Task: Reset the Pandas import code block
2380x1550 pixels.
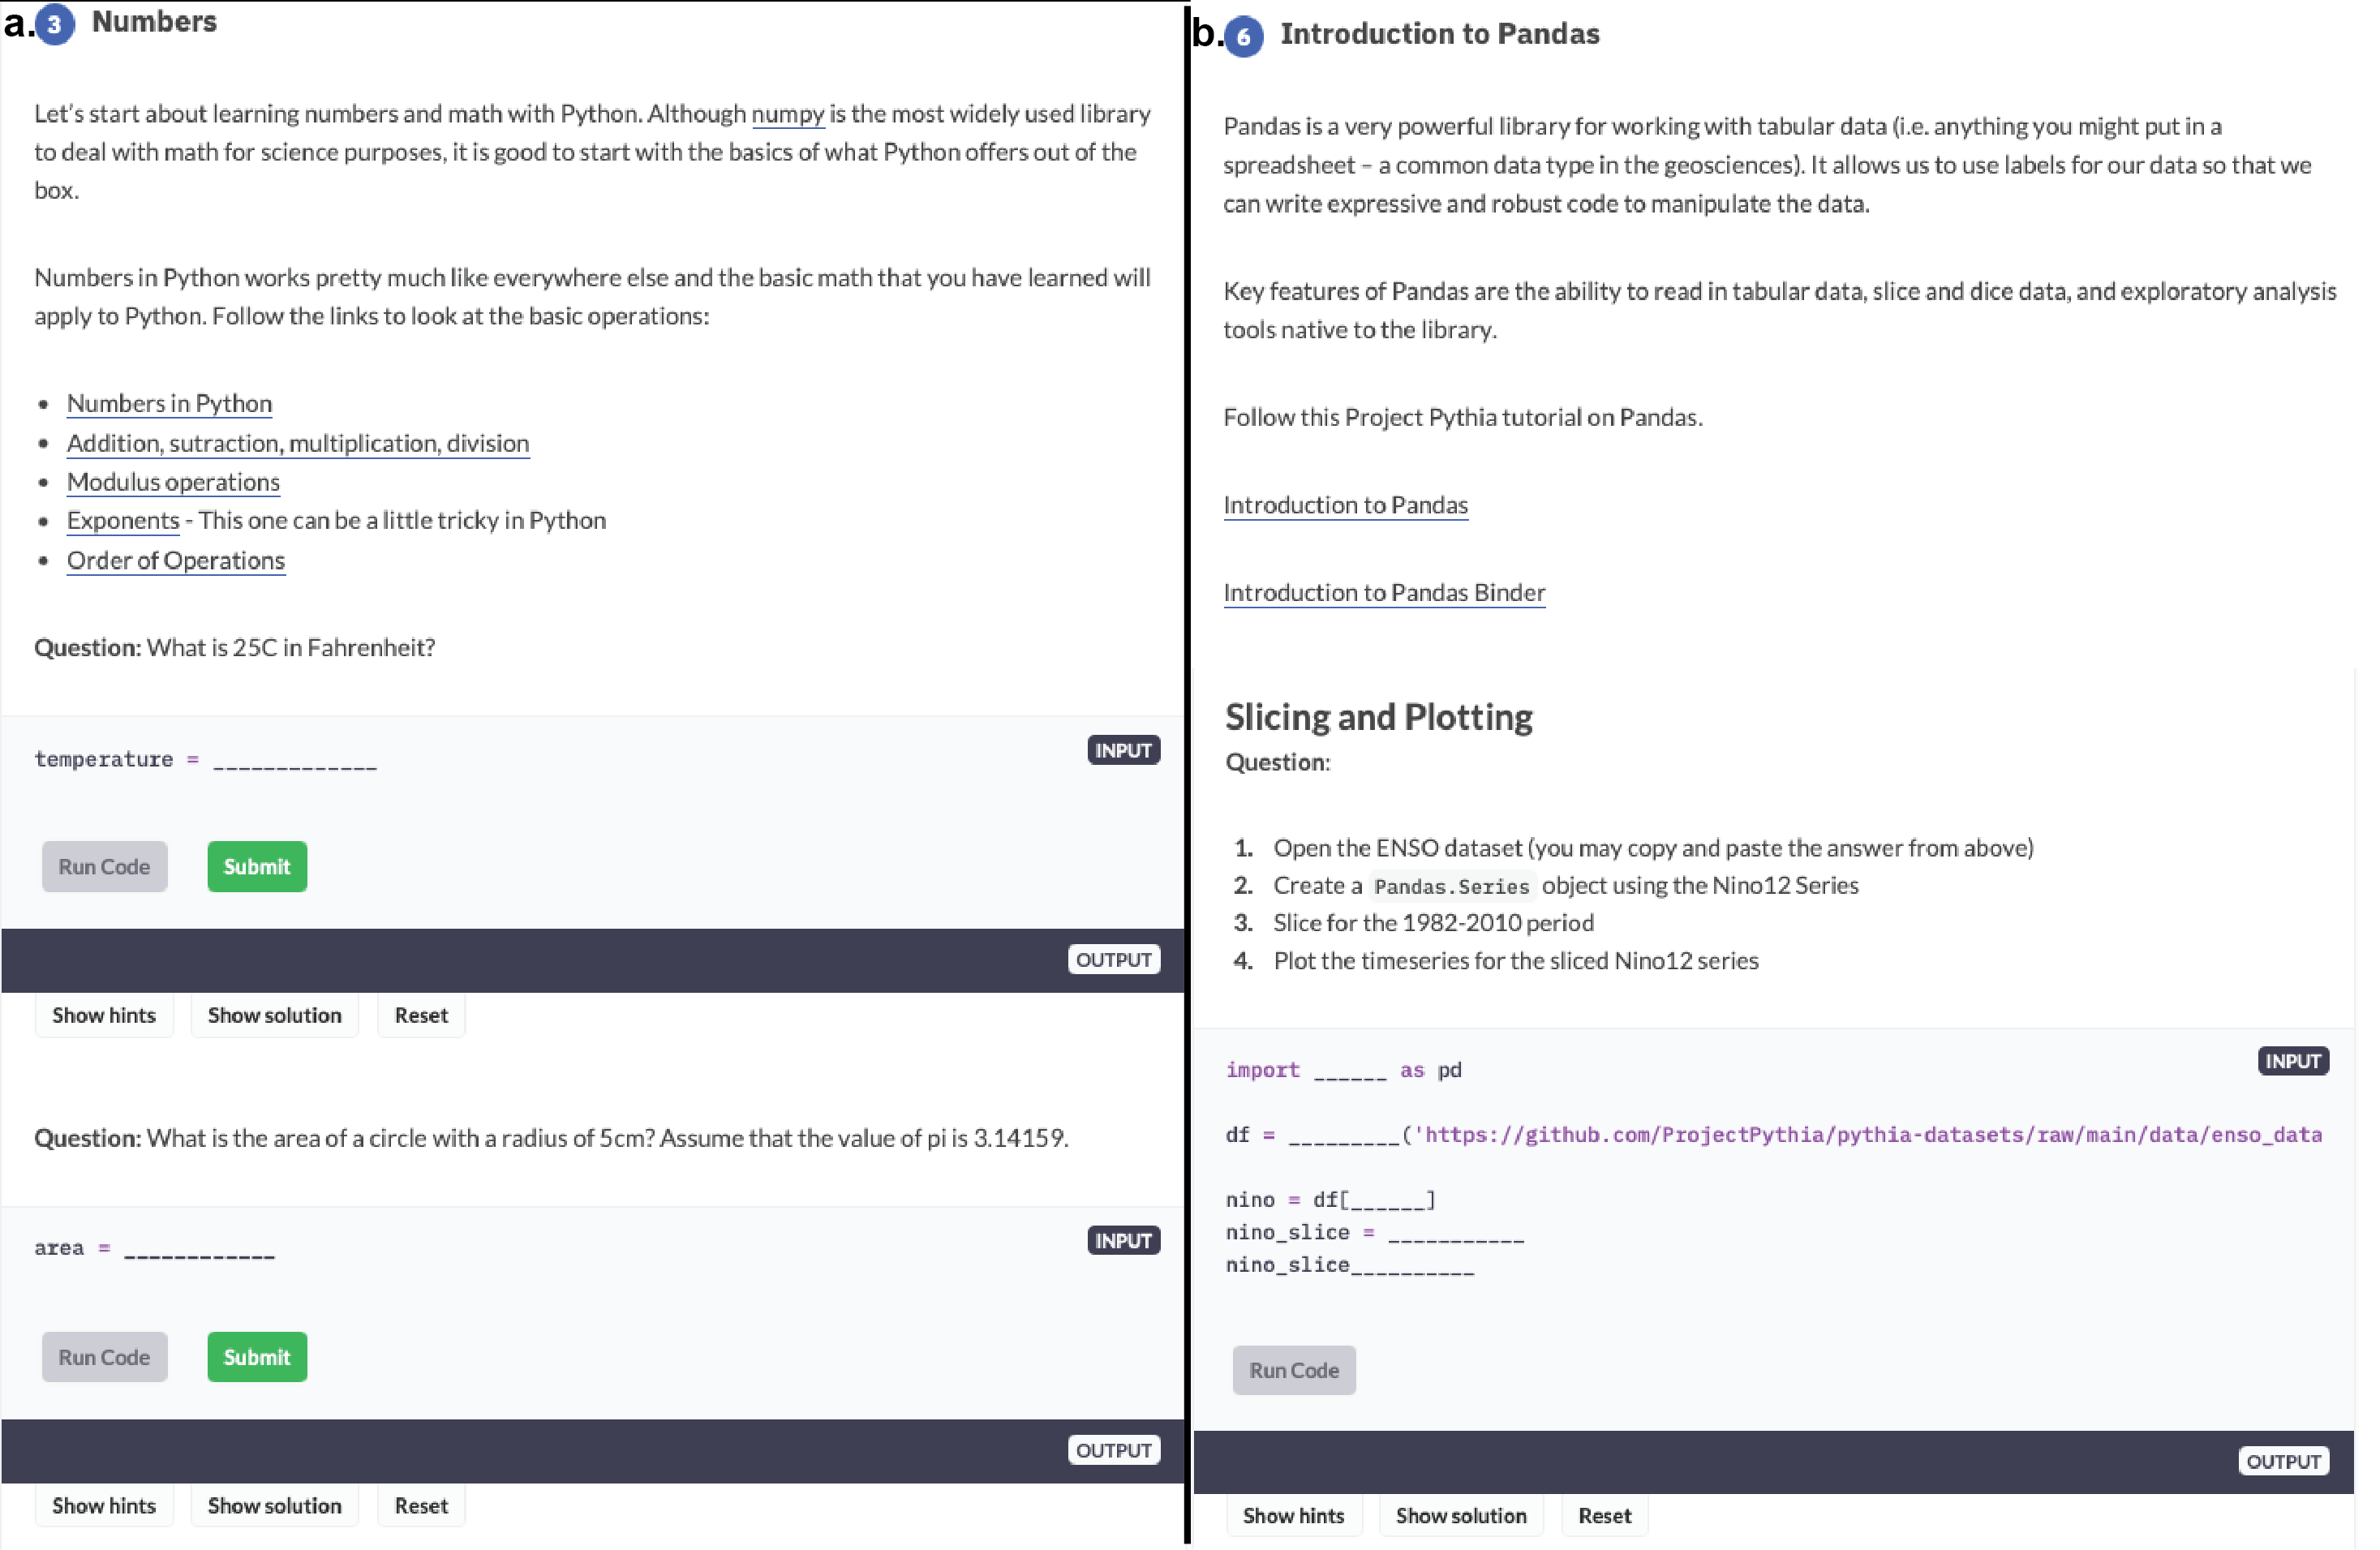Action: [x=1604, y=1515]
